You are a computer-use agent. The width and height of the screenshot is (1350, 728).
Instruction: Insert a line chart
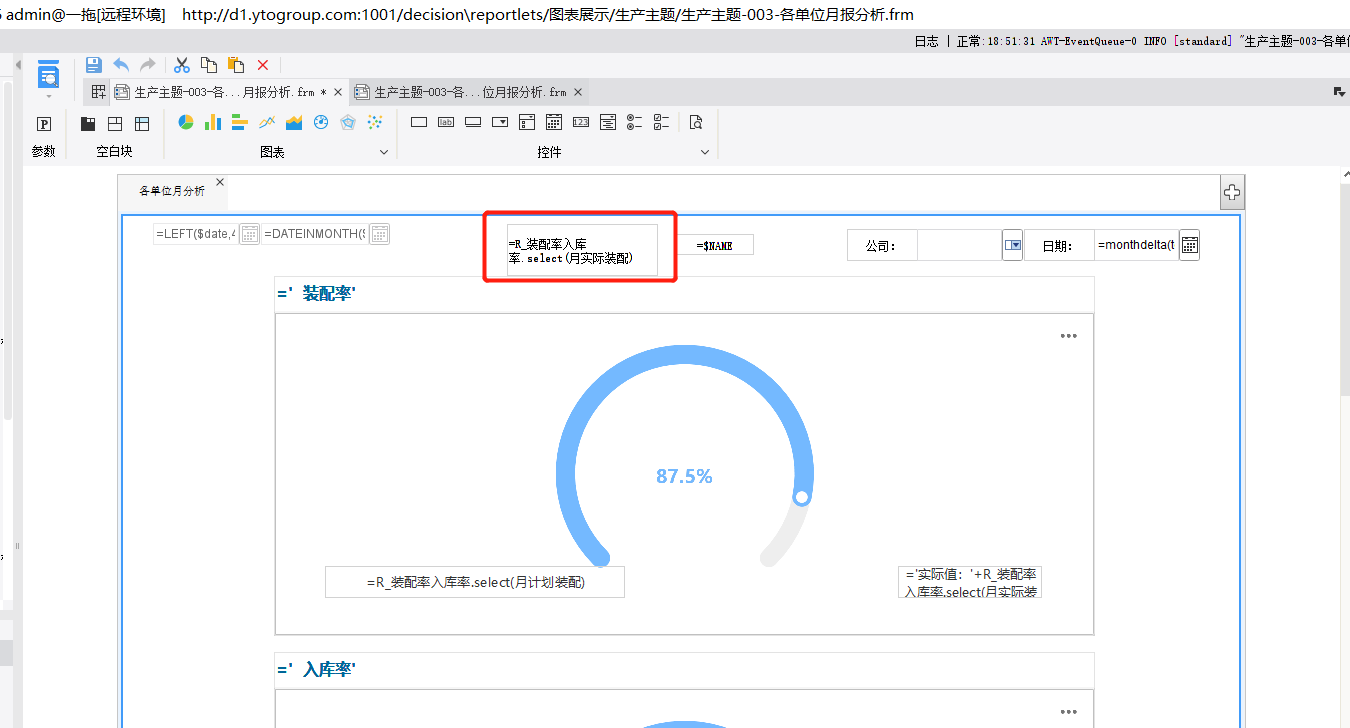click(267, 122)
